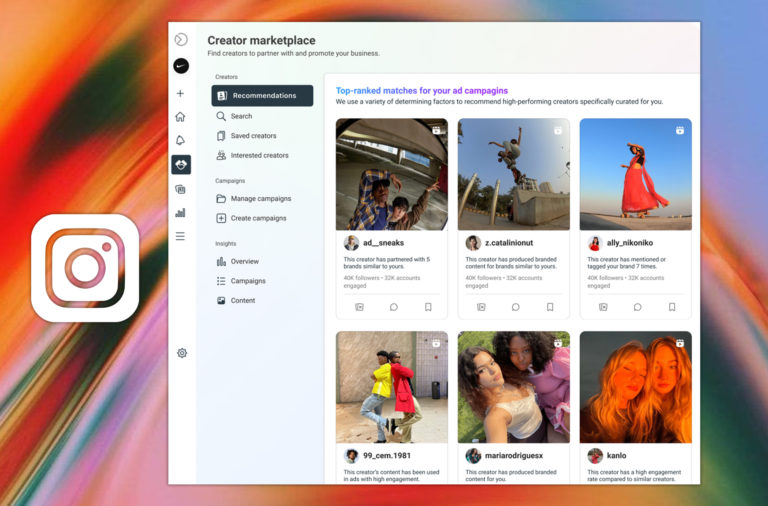The height and width of the screenshot is (506, 768).
Task: Click ally_nikoniko profile avatar
Action: tap(595, 243)
